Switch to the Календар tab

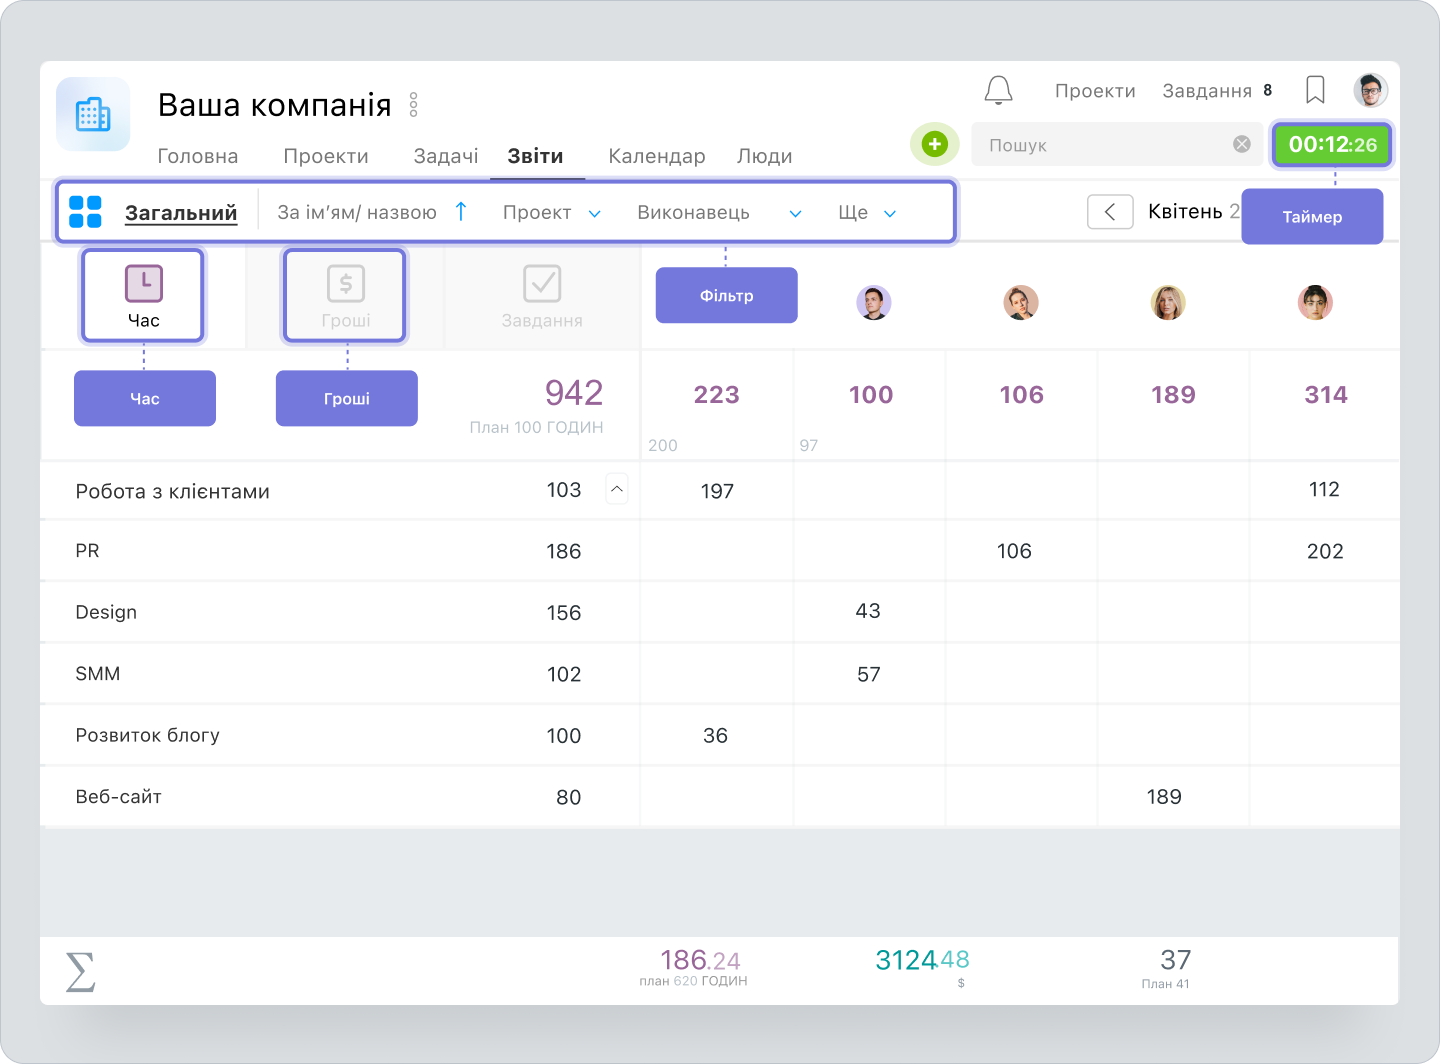656,156
